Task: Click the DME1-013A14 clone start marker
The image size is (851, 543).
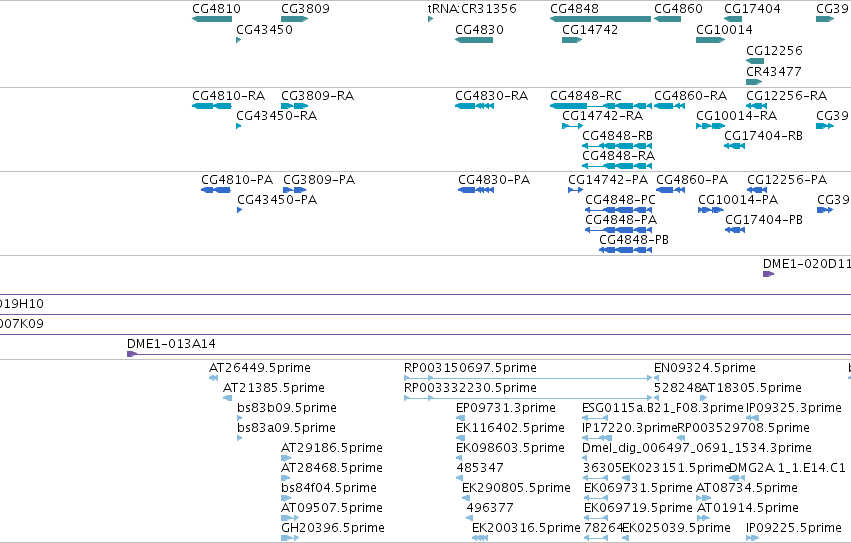Action: [132, 354]
